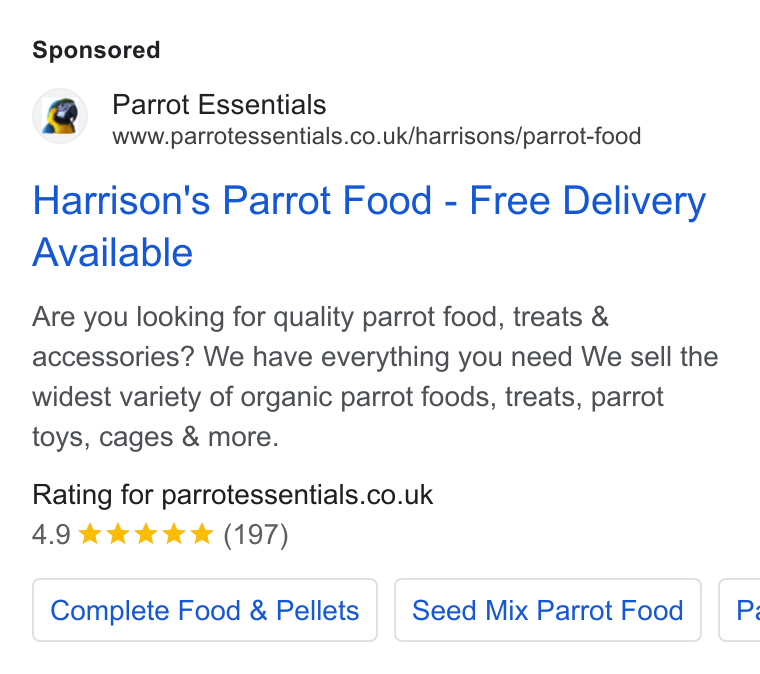Click the first gold rating star
Viewport: 760px width, 674px height.
click(90, 534)
